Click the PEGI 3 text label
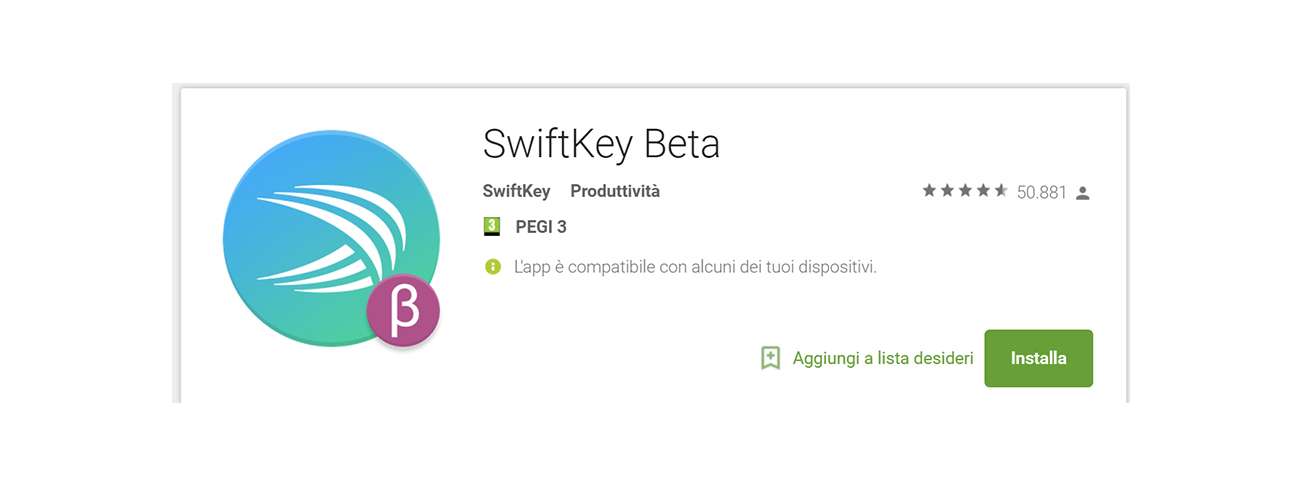This screenshot has height=485, width=1300. click(x=541, y=227)
